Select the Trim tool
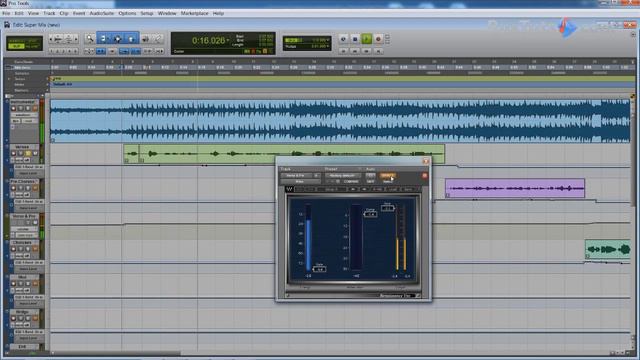The height and width of the screenshot is (360, 640). click(103, 39)
